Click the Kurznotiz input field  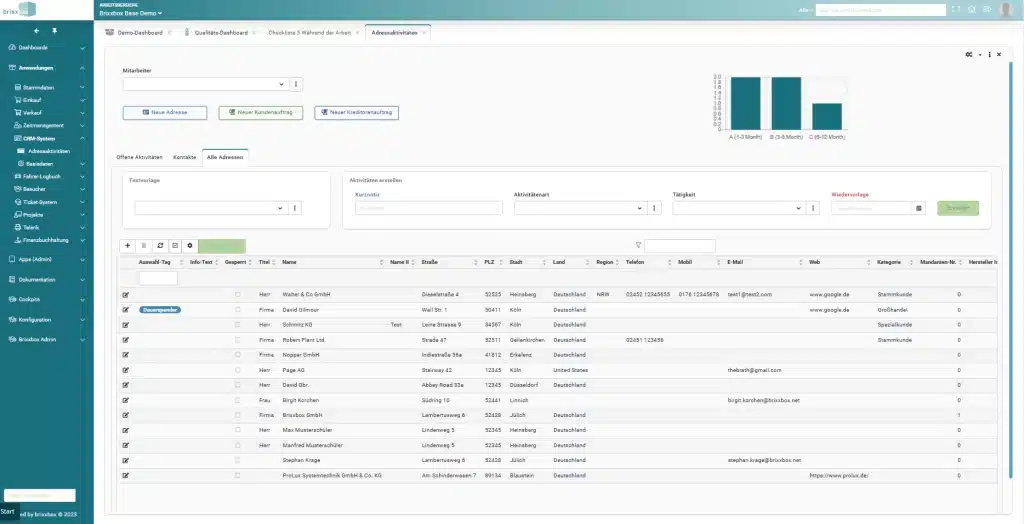[429, 208]
